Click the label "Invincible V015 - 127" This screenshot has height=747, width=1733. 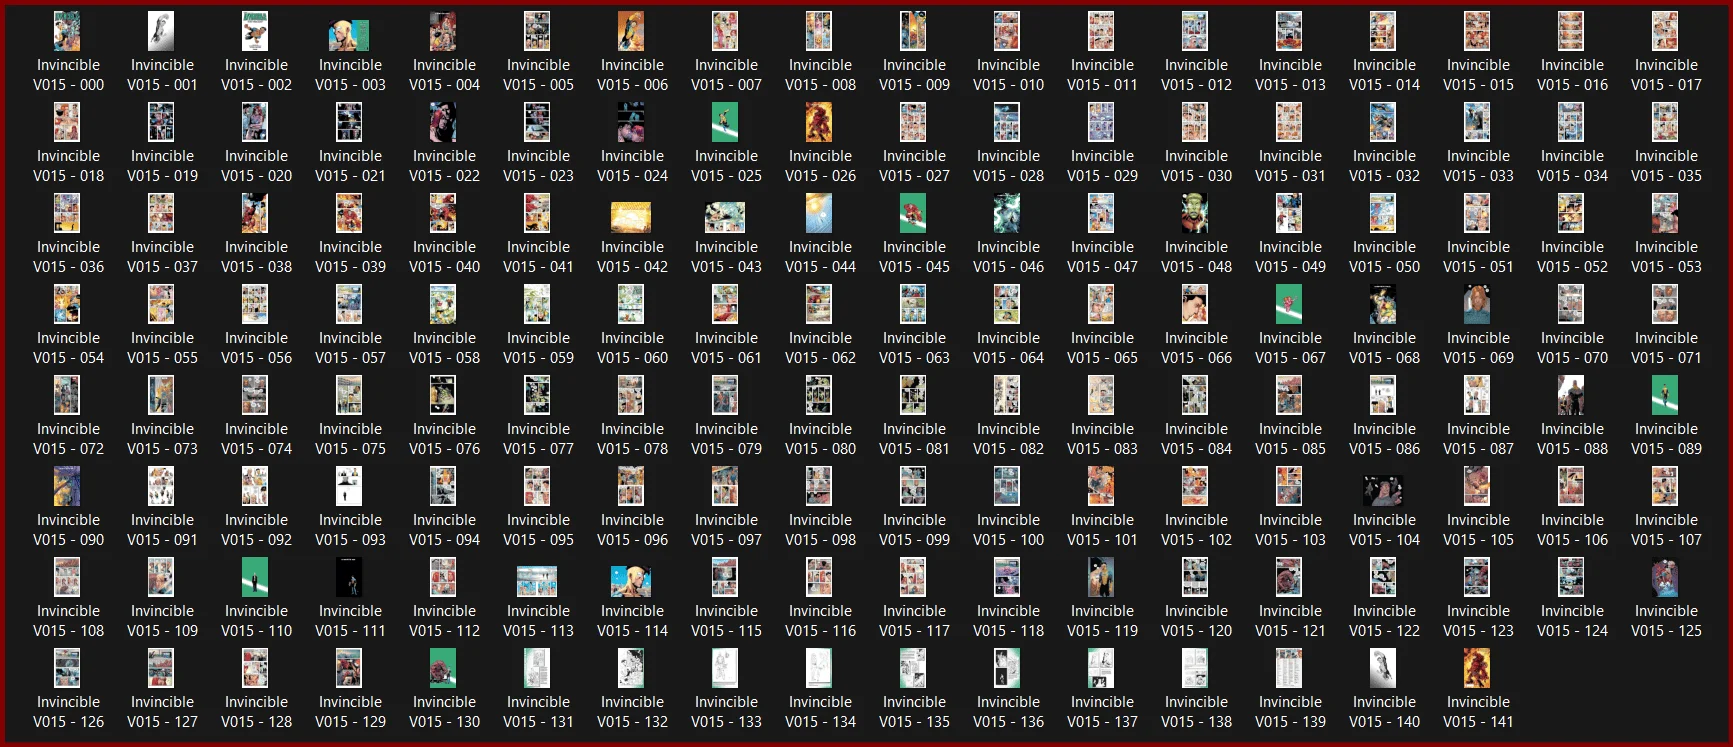point(162,712)
